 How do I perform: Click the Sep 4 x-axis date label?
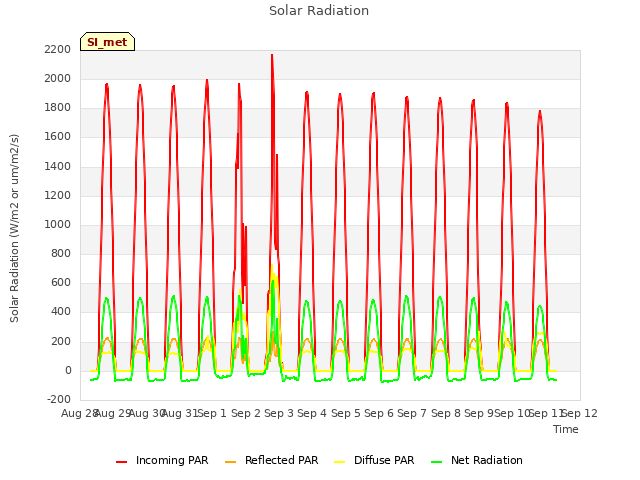(312, 413)
